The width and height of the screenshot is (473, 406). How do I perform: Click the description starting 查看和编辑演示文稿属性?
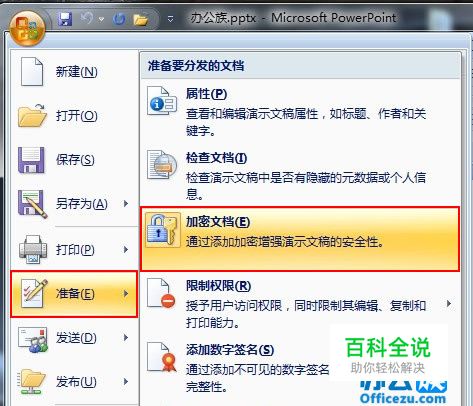pyautogui.click(x=306, y=122)
